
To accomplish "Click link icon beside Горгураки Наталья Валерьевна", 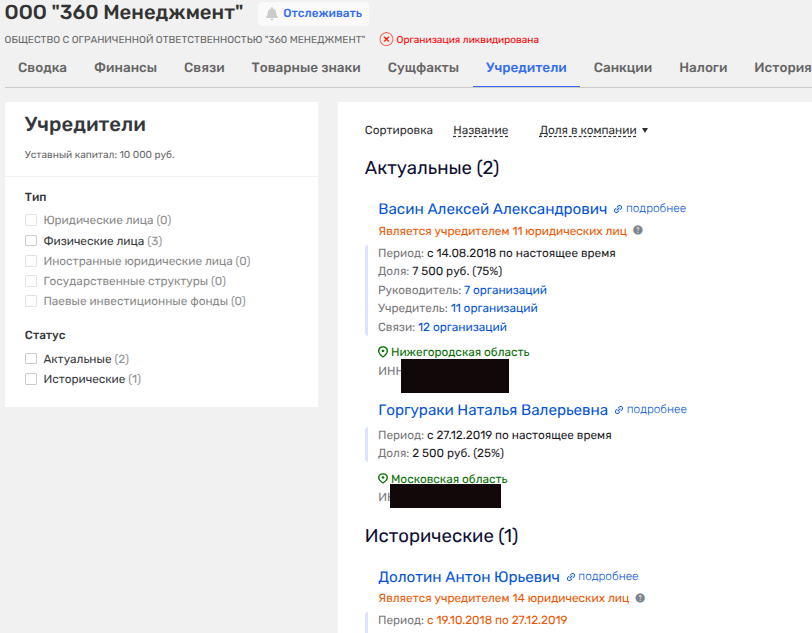I will point(619,410).
